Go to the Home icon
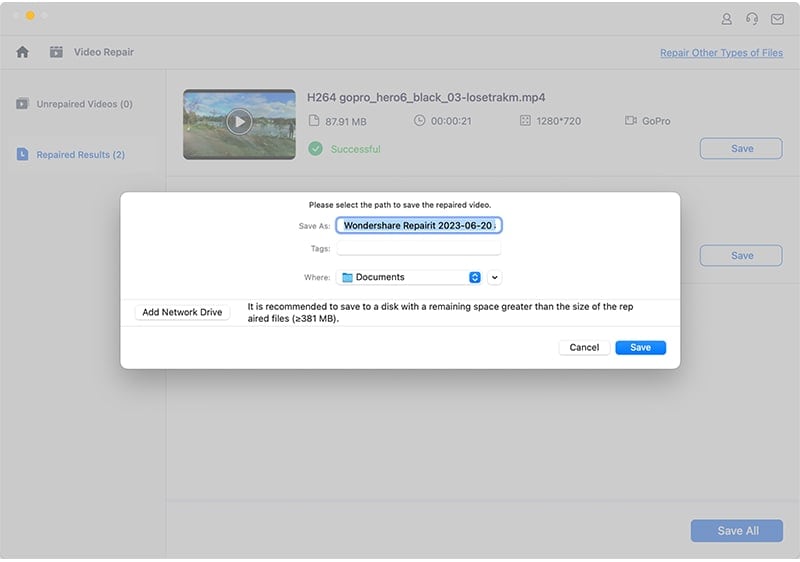The image size is (800, 562). tap(22, 52)
